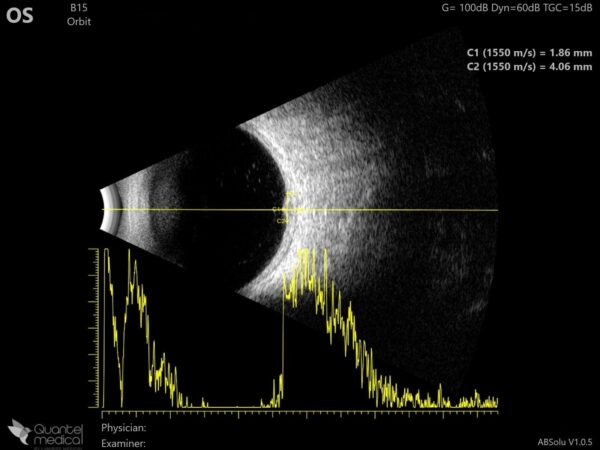600x450 pixels.
Task: Click the ABSolu V1.0.5 version text
Action: [564, 441]
